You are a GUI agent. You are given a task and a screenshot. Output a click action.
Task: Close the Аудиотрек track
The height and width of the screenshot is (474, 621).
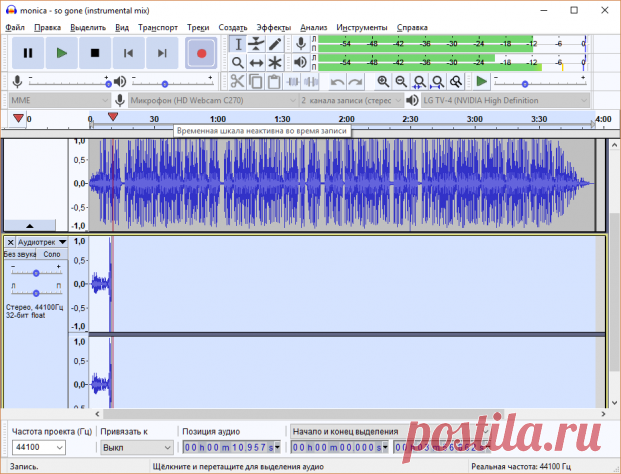11,242
